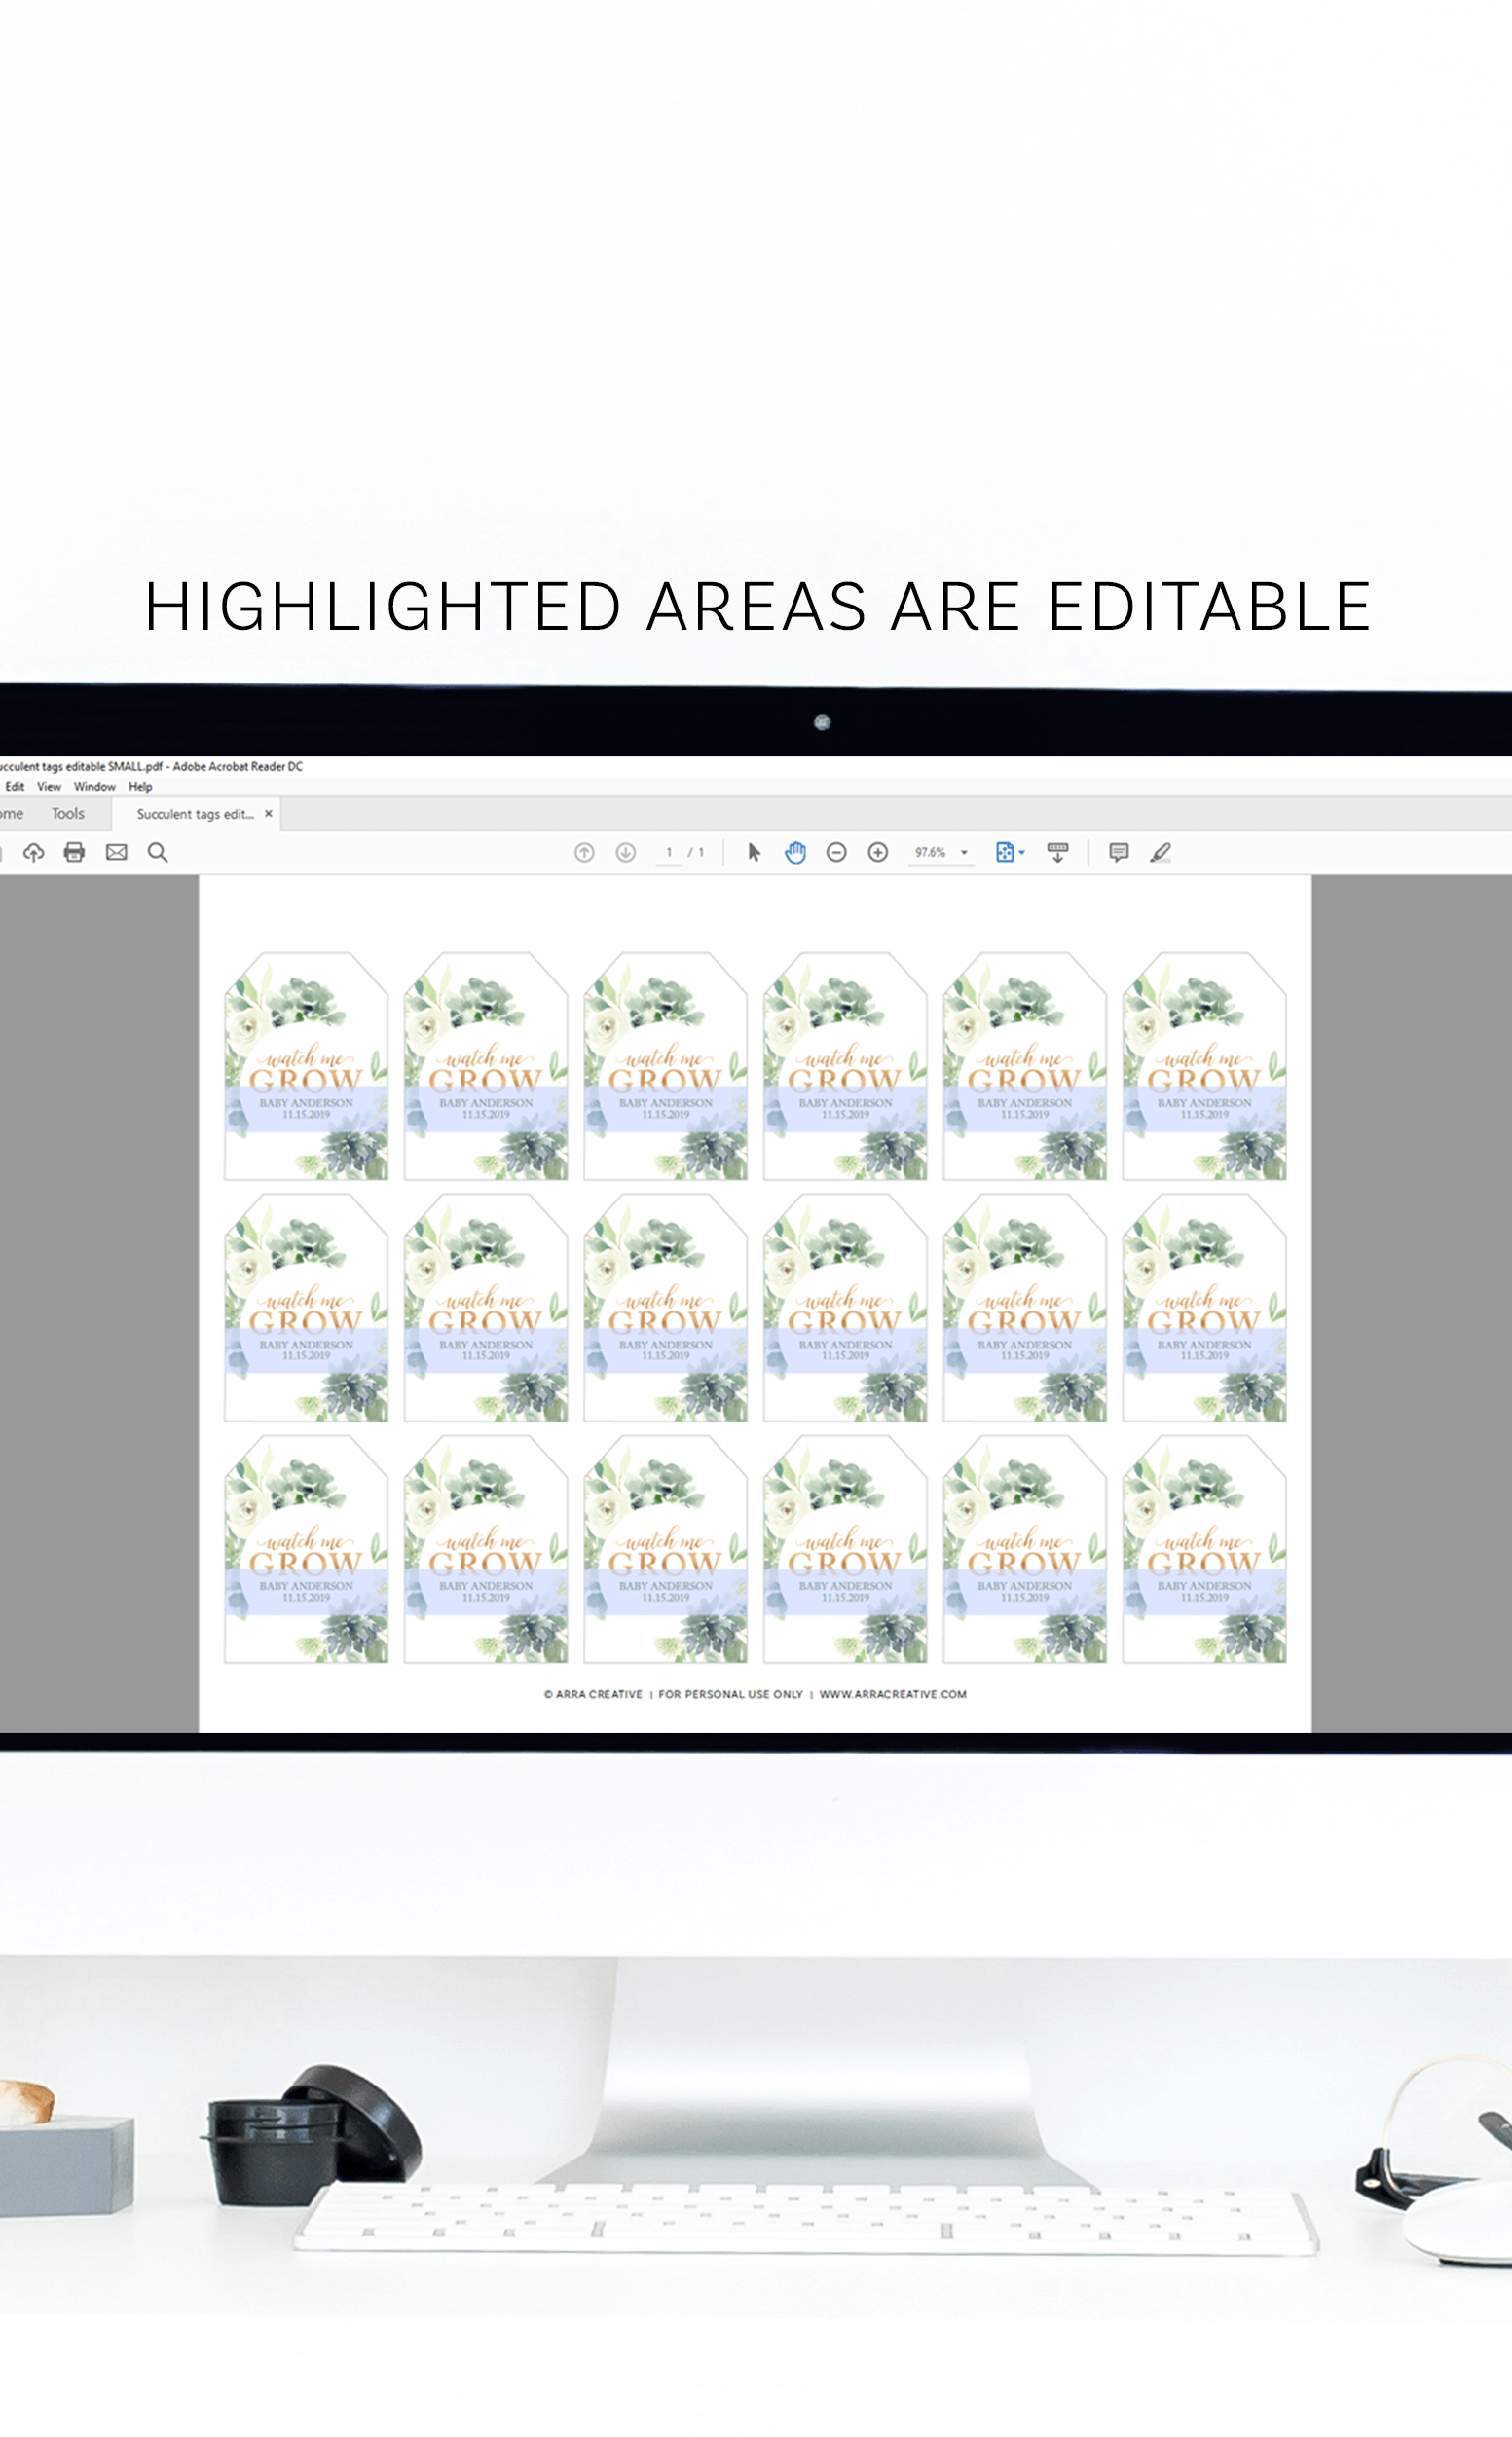Open the 97.6% zoom level dropdown

click(964, 853)
